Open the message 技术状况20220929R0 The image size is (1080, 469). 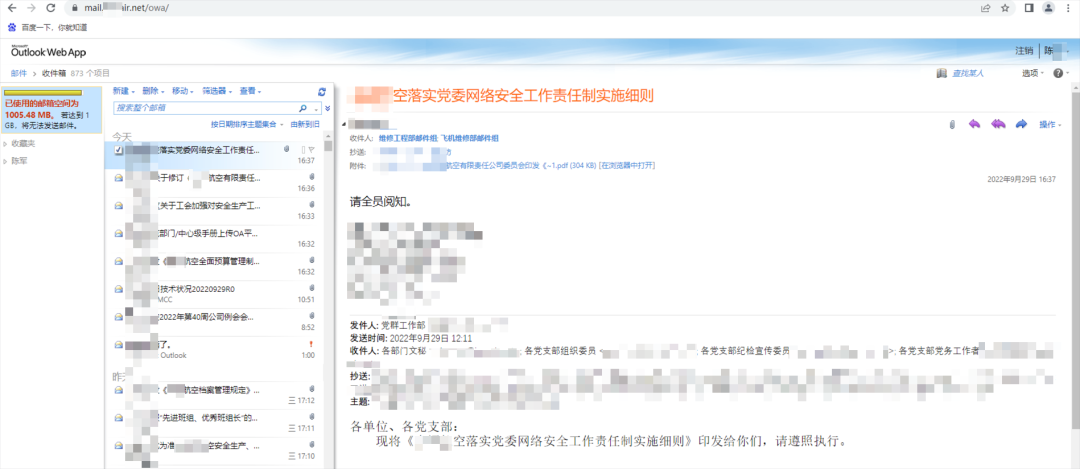(215, 293)
